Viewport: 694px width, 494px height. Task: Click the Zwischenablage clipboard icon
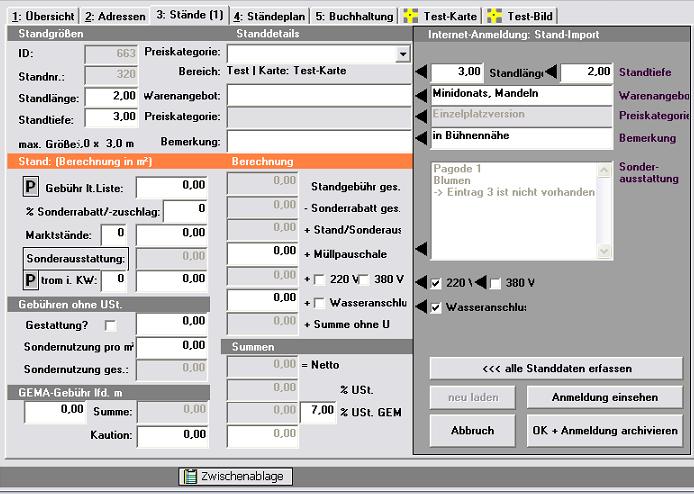(190, 476)
